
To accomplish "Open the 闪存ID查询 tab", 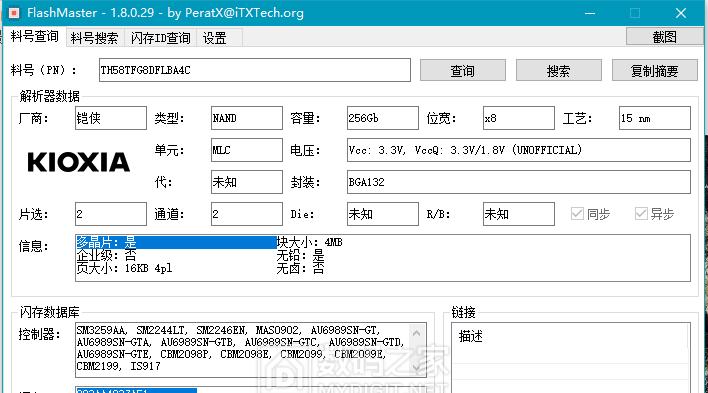I will coord(160,38).
